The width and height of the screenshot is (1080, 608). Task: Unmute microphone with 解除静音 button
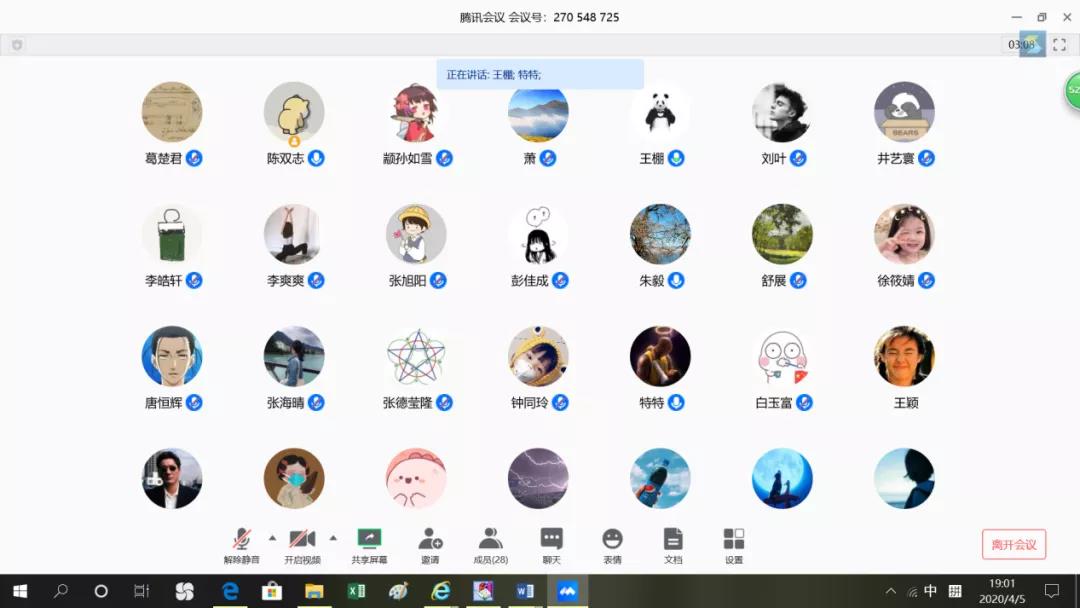241,546
